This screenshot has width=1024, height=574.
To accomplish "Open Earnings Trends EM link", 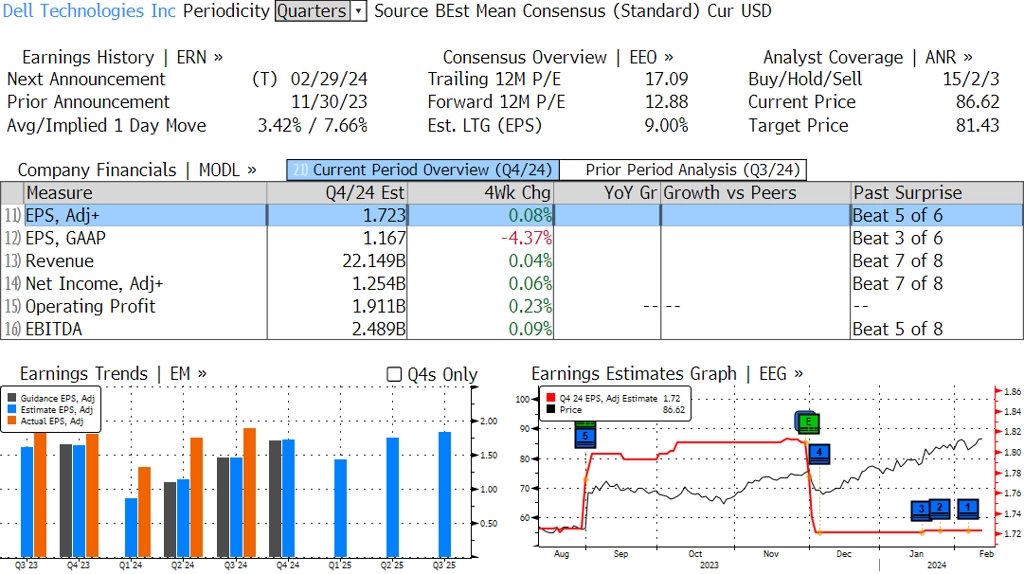I will pyautogui.click(x=113, y=374).
